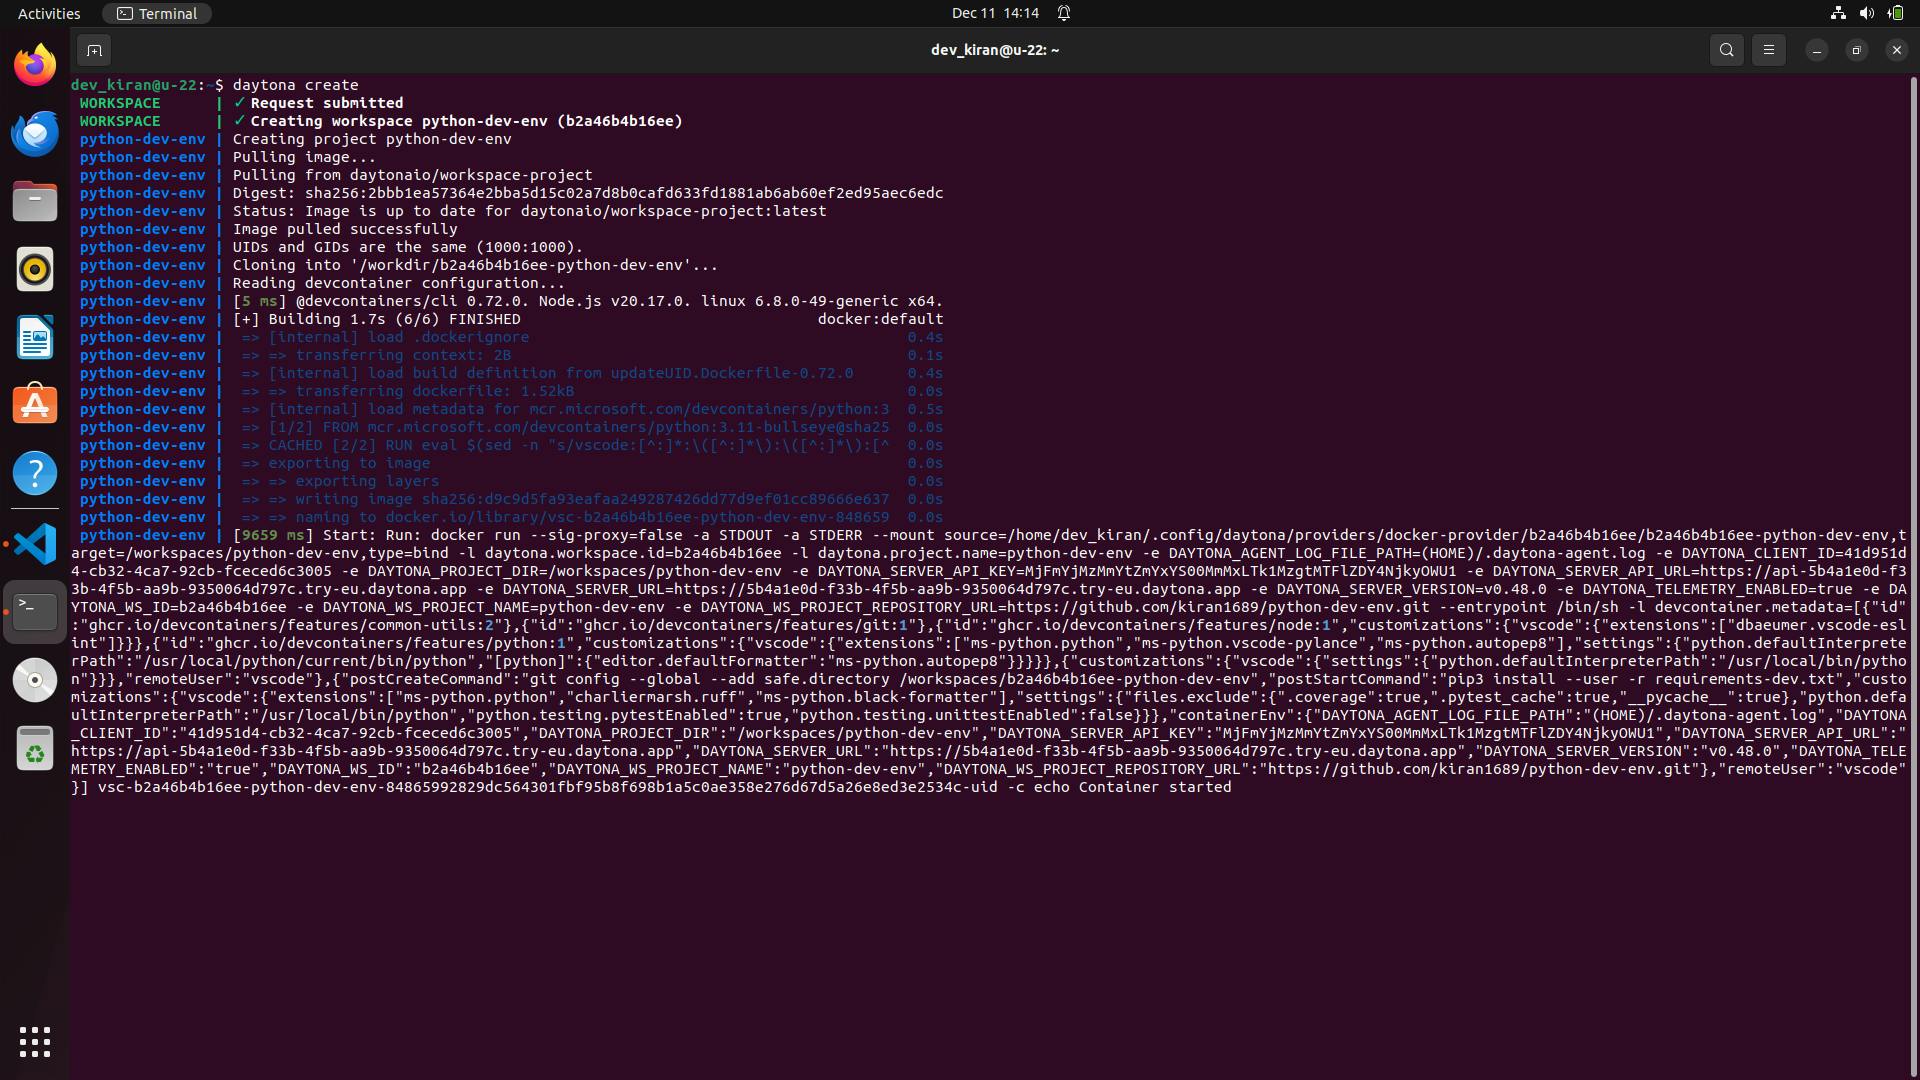Show Applications grid
1920x1080 pixels.
tap(35, 1042)
